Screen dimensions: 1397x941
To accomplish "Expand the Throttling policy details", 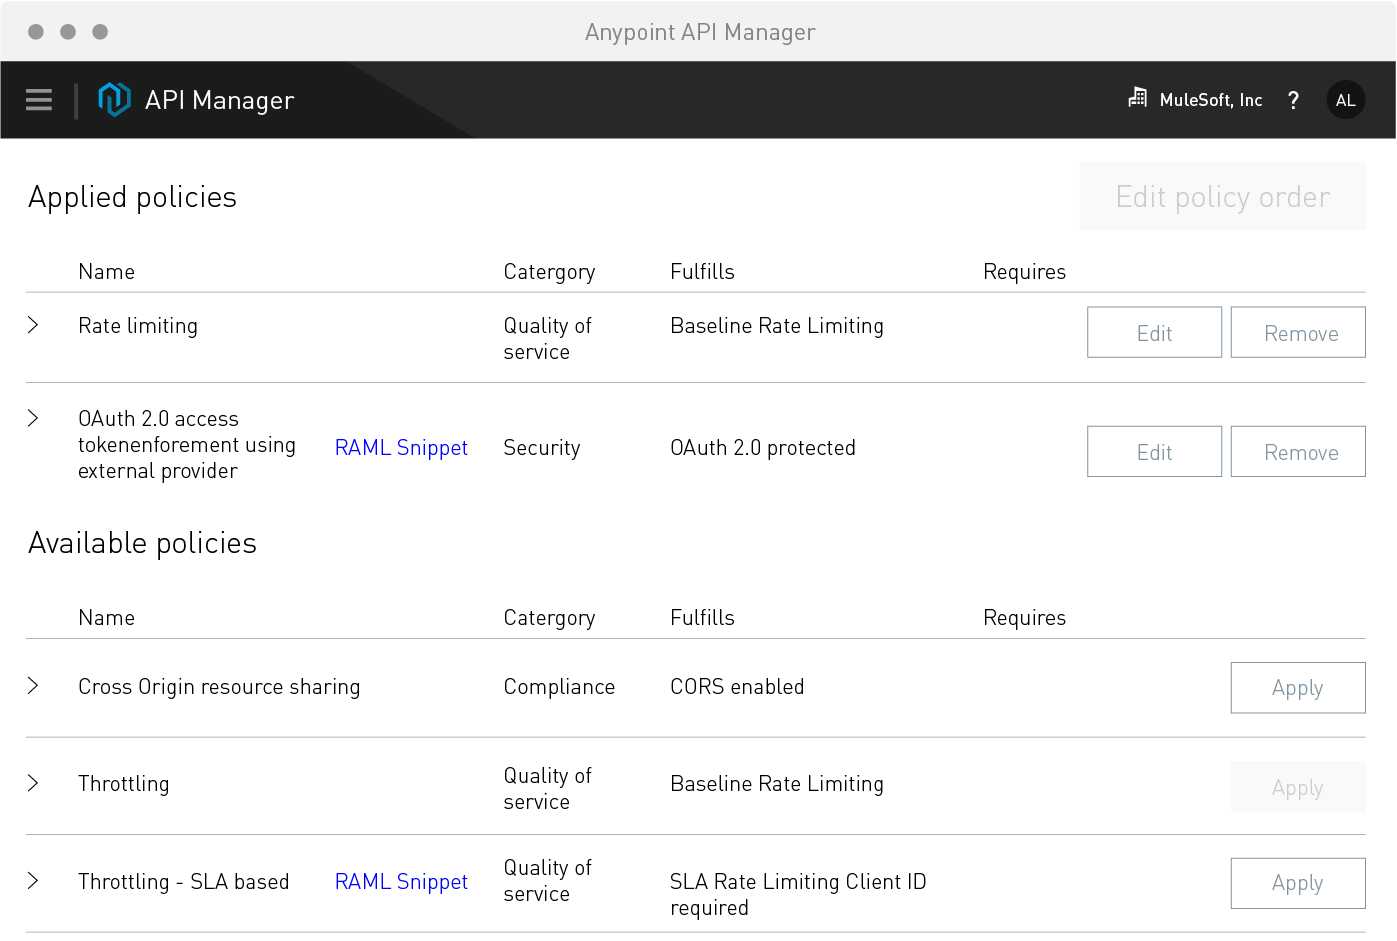I will (33, 783).
